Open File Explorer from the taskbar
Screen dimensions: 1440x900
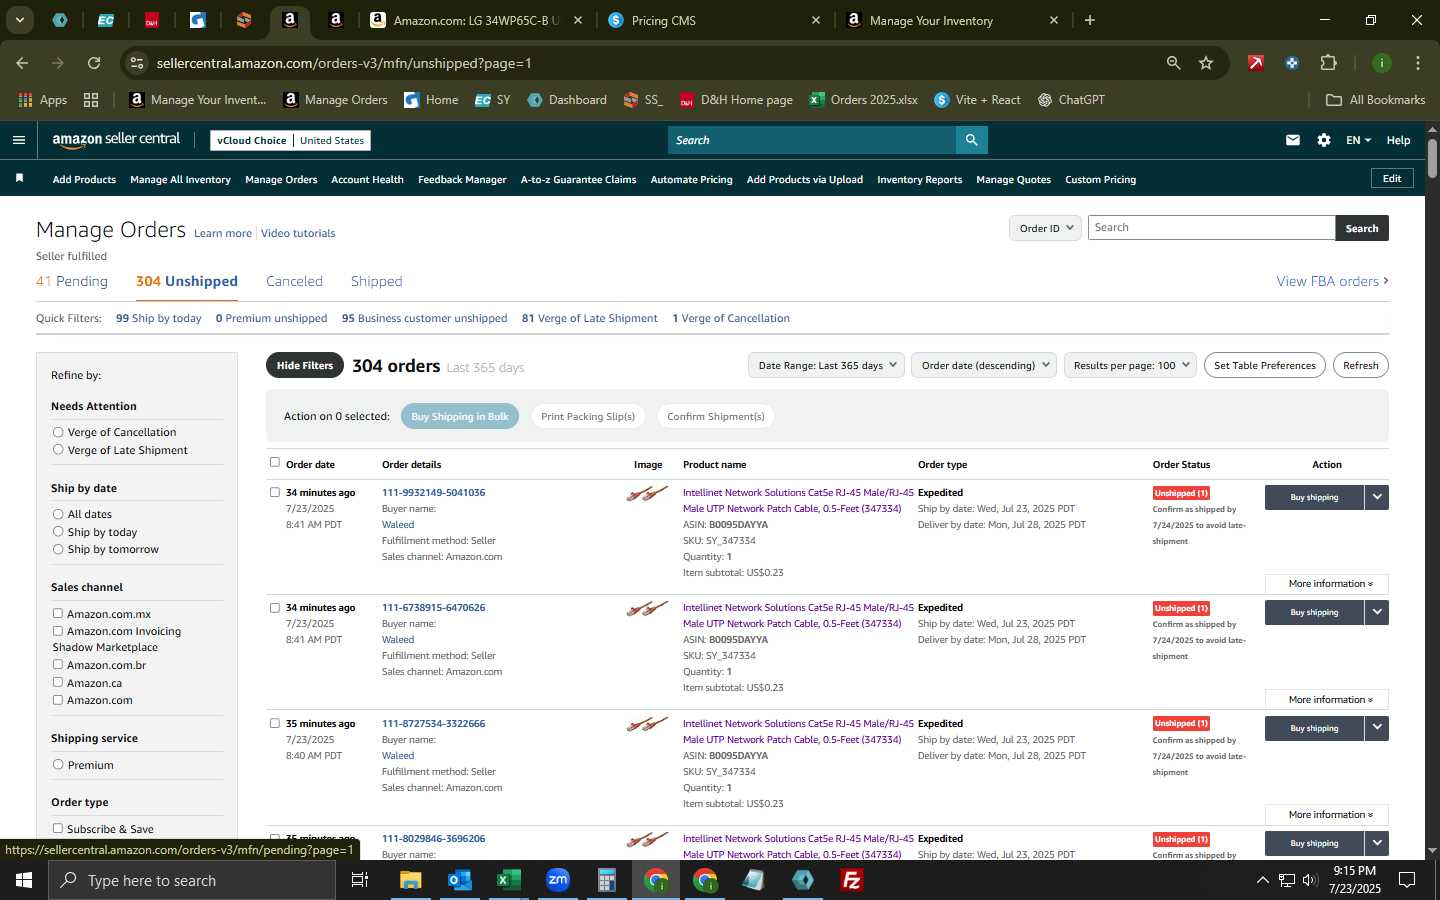tap(411, 880)
